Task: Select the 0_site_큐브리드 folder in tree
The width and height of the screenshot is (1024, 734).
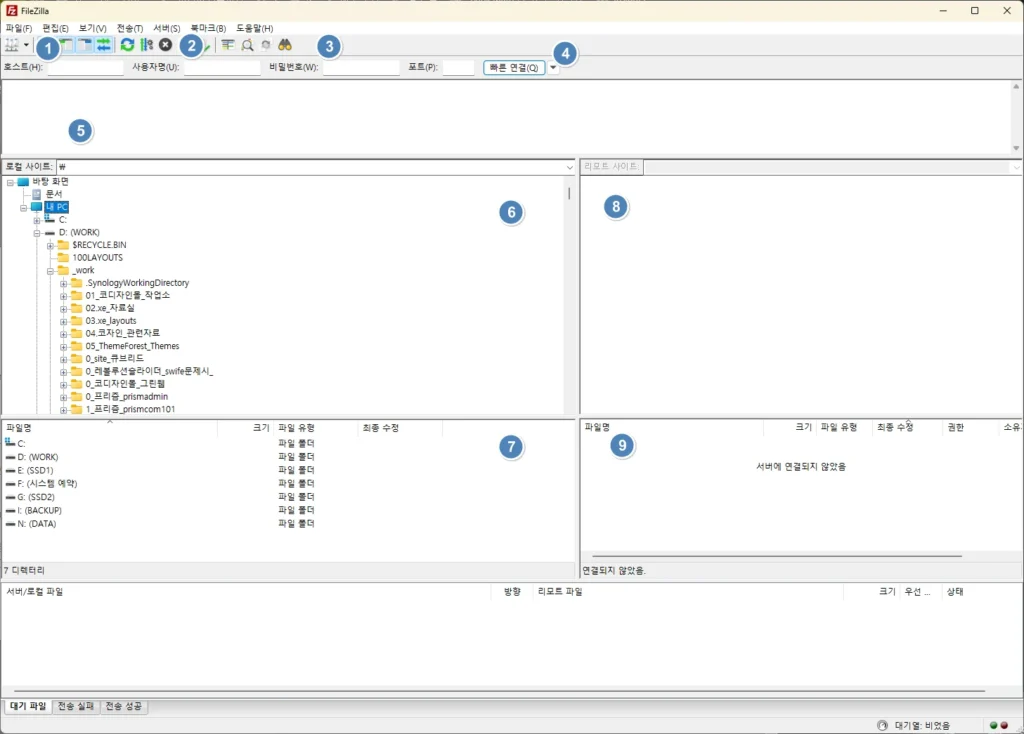Action: coord(114,359)
